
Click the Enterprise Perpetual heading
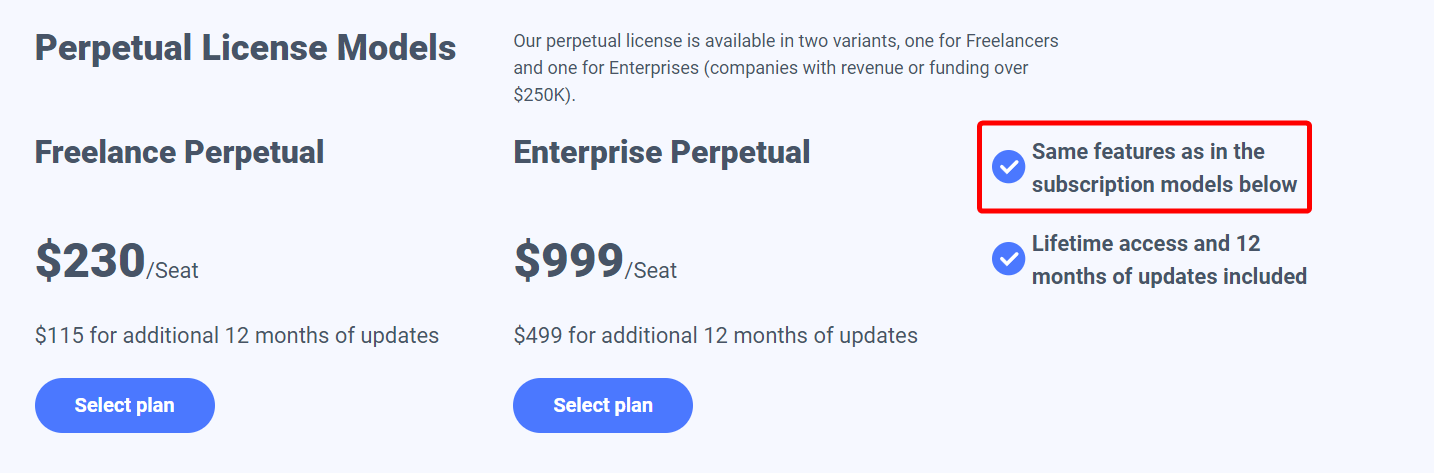pyautogui.click(x=662, y=152)
